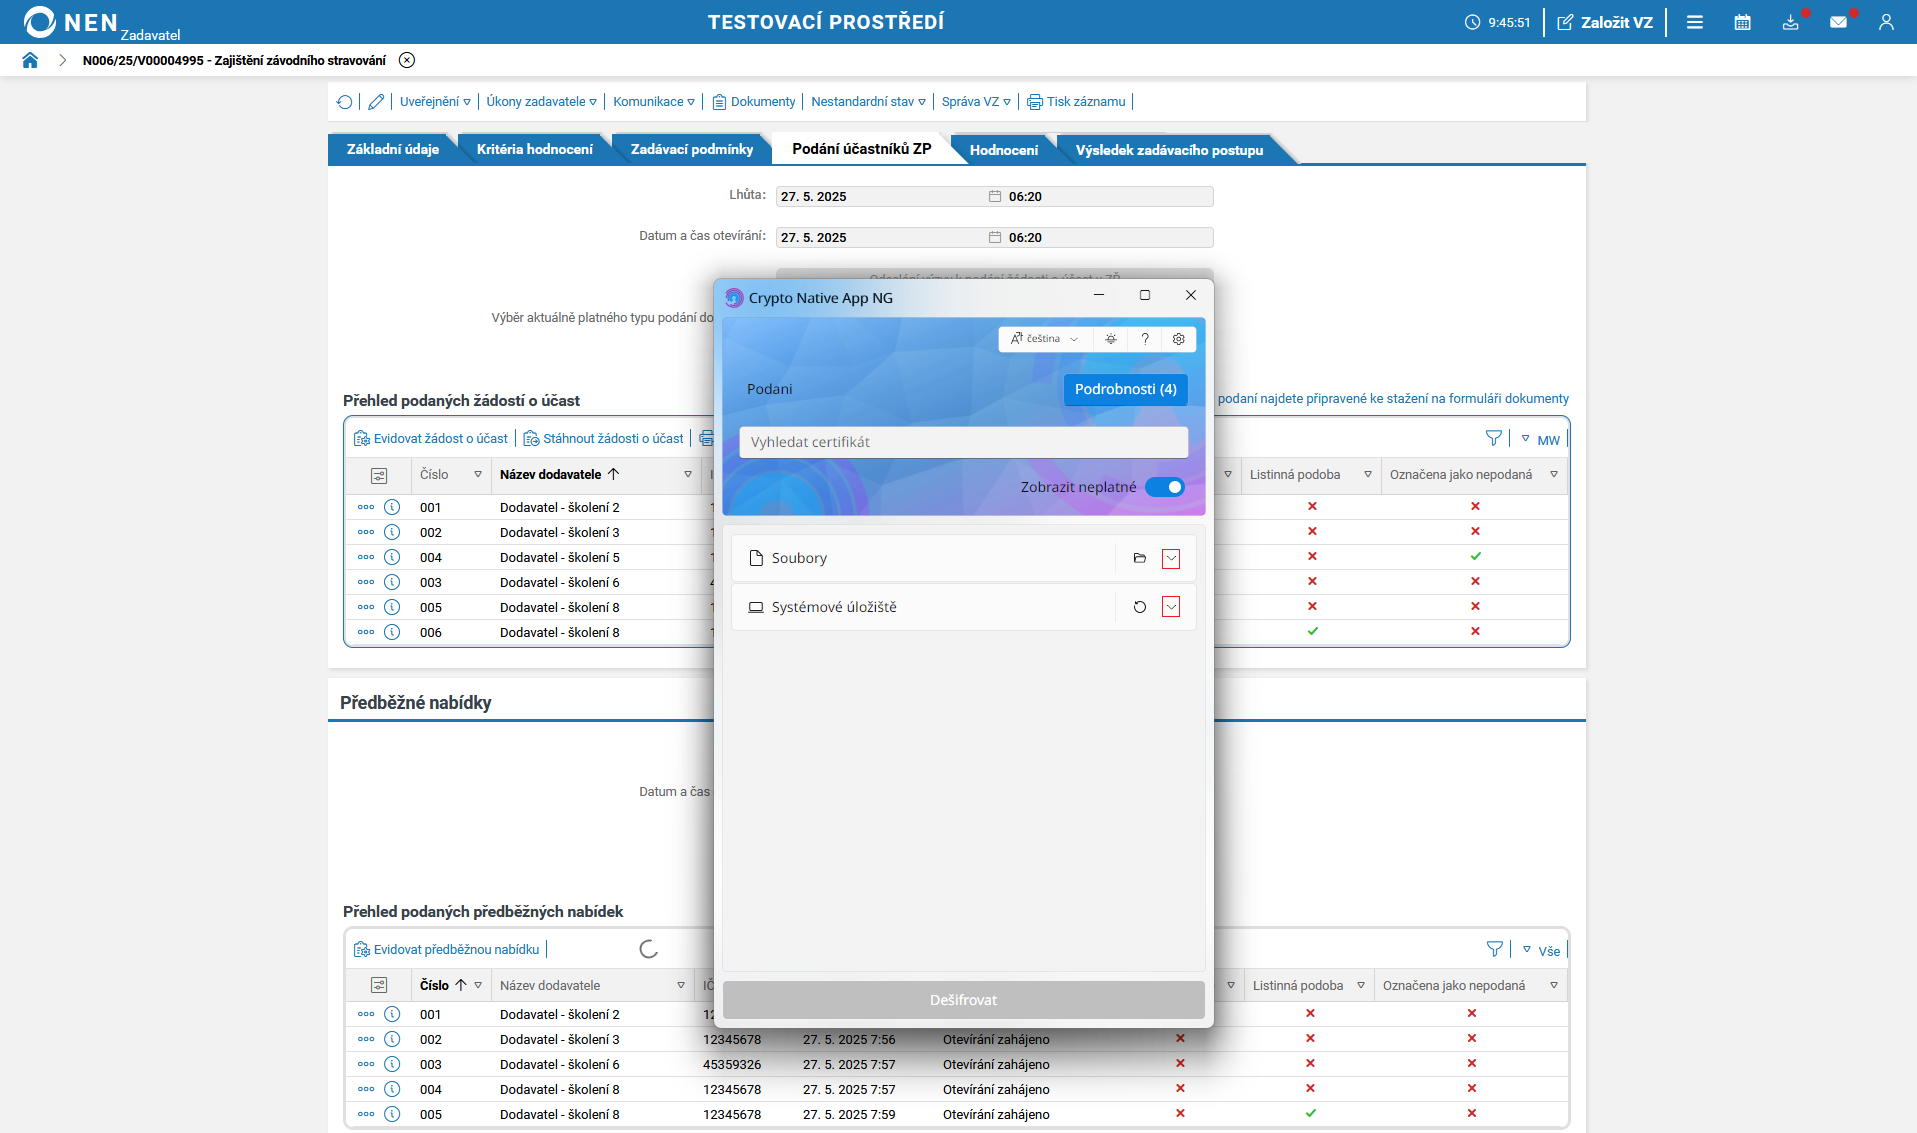The width and height of the screenshot is (1917, 1133).
Task: Browse files with the Soubory folder icon
Action: click(x=1139, y=558)
